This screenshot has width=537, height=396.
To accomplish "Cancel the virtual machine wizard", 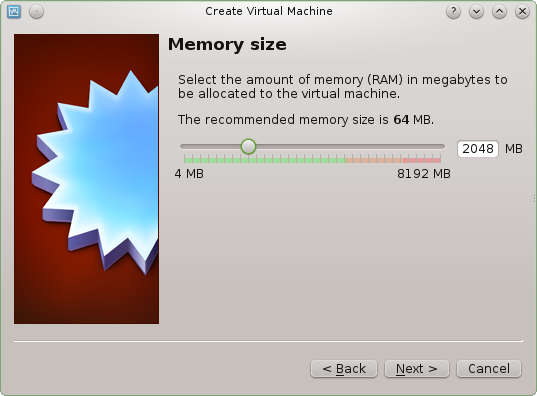I will point(489,369).
